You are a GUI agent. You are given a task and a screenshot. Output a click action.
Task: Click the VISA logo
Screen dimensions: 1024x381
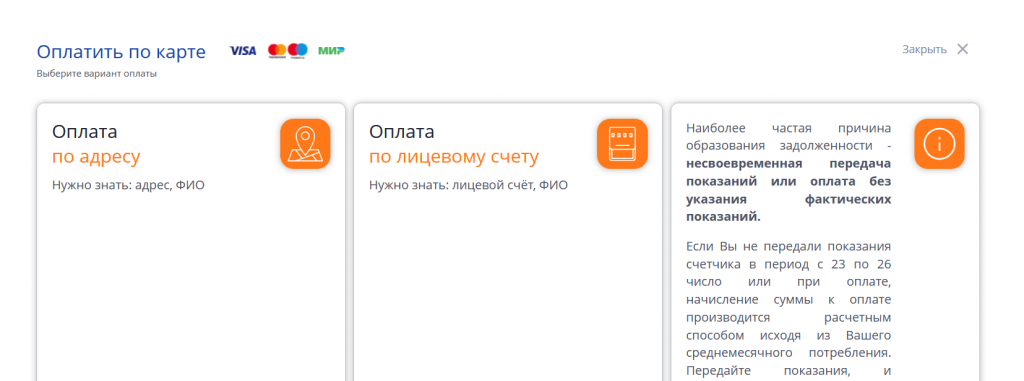point(243,50)
